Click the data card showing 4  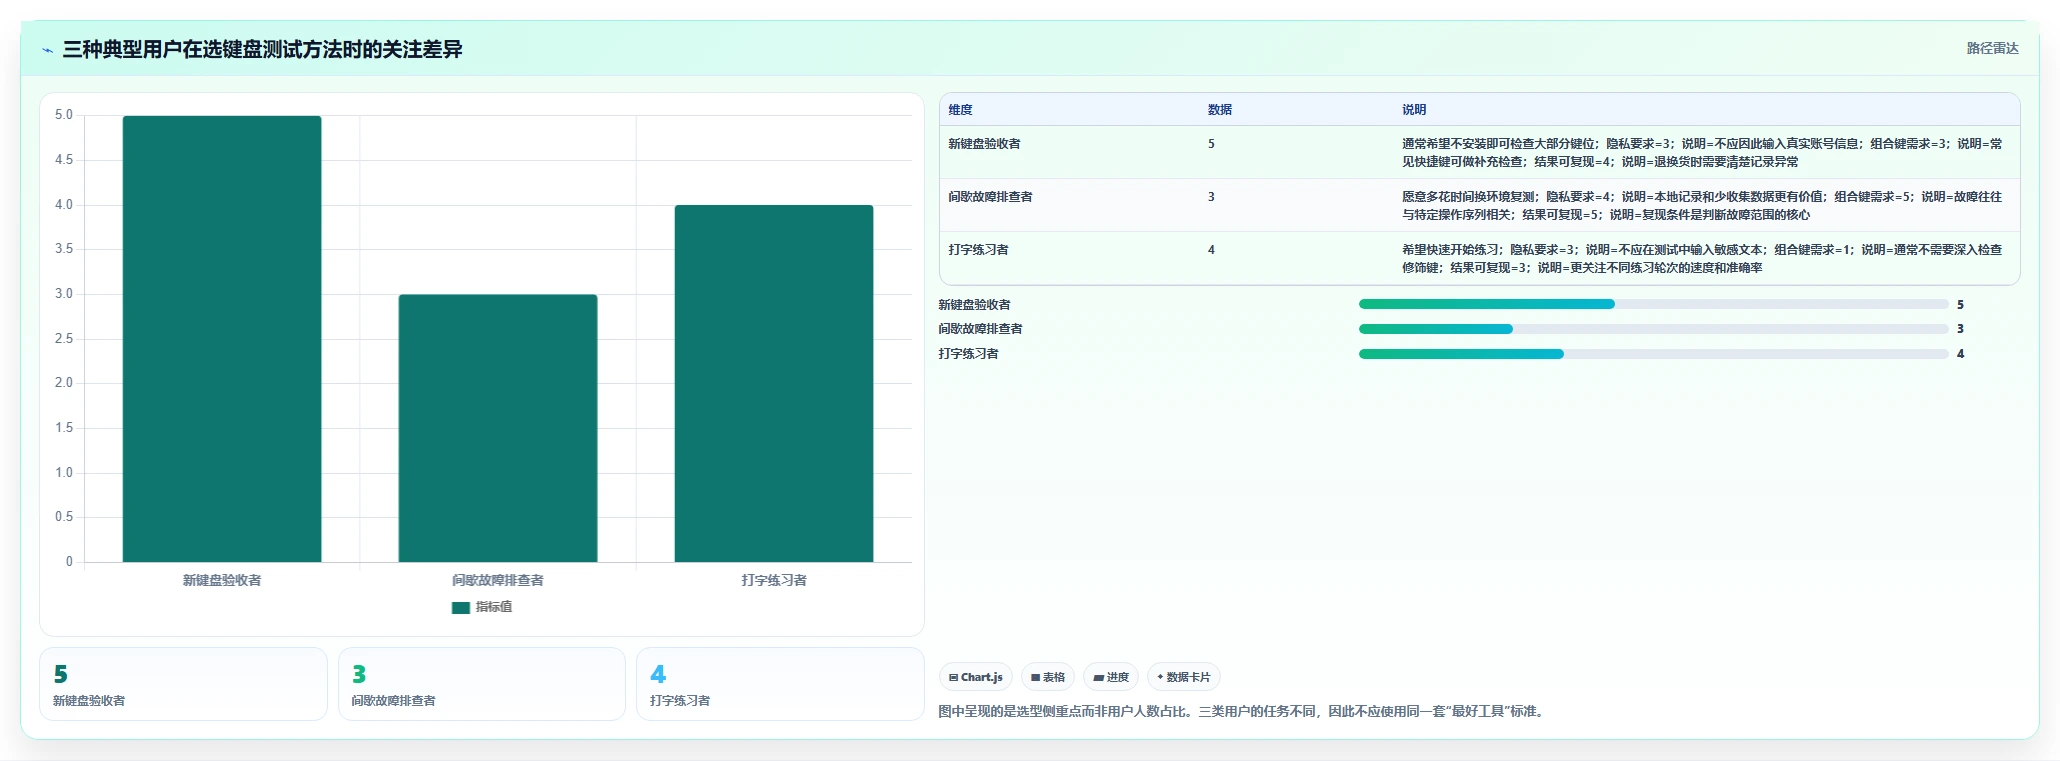[780, 684]
